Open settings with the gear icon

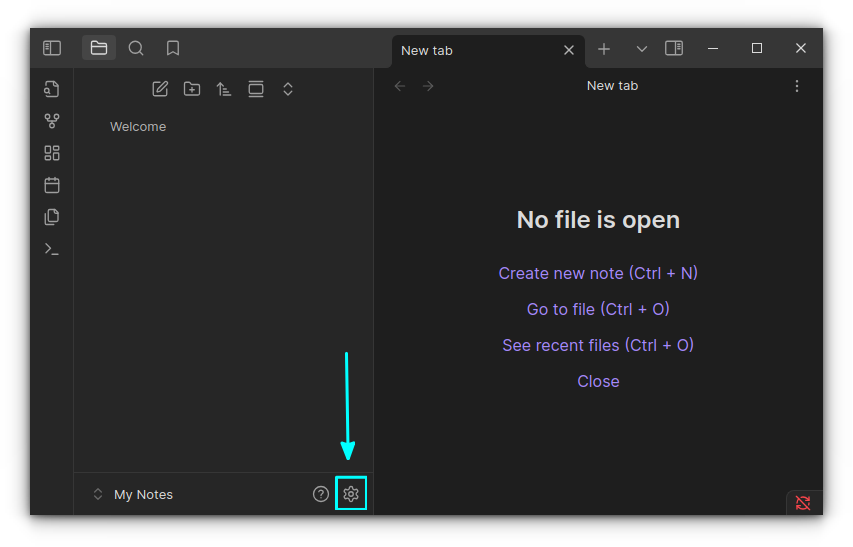click(351, 494)
